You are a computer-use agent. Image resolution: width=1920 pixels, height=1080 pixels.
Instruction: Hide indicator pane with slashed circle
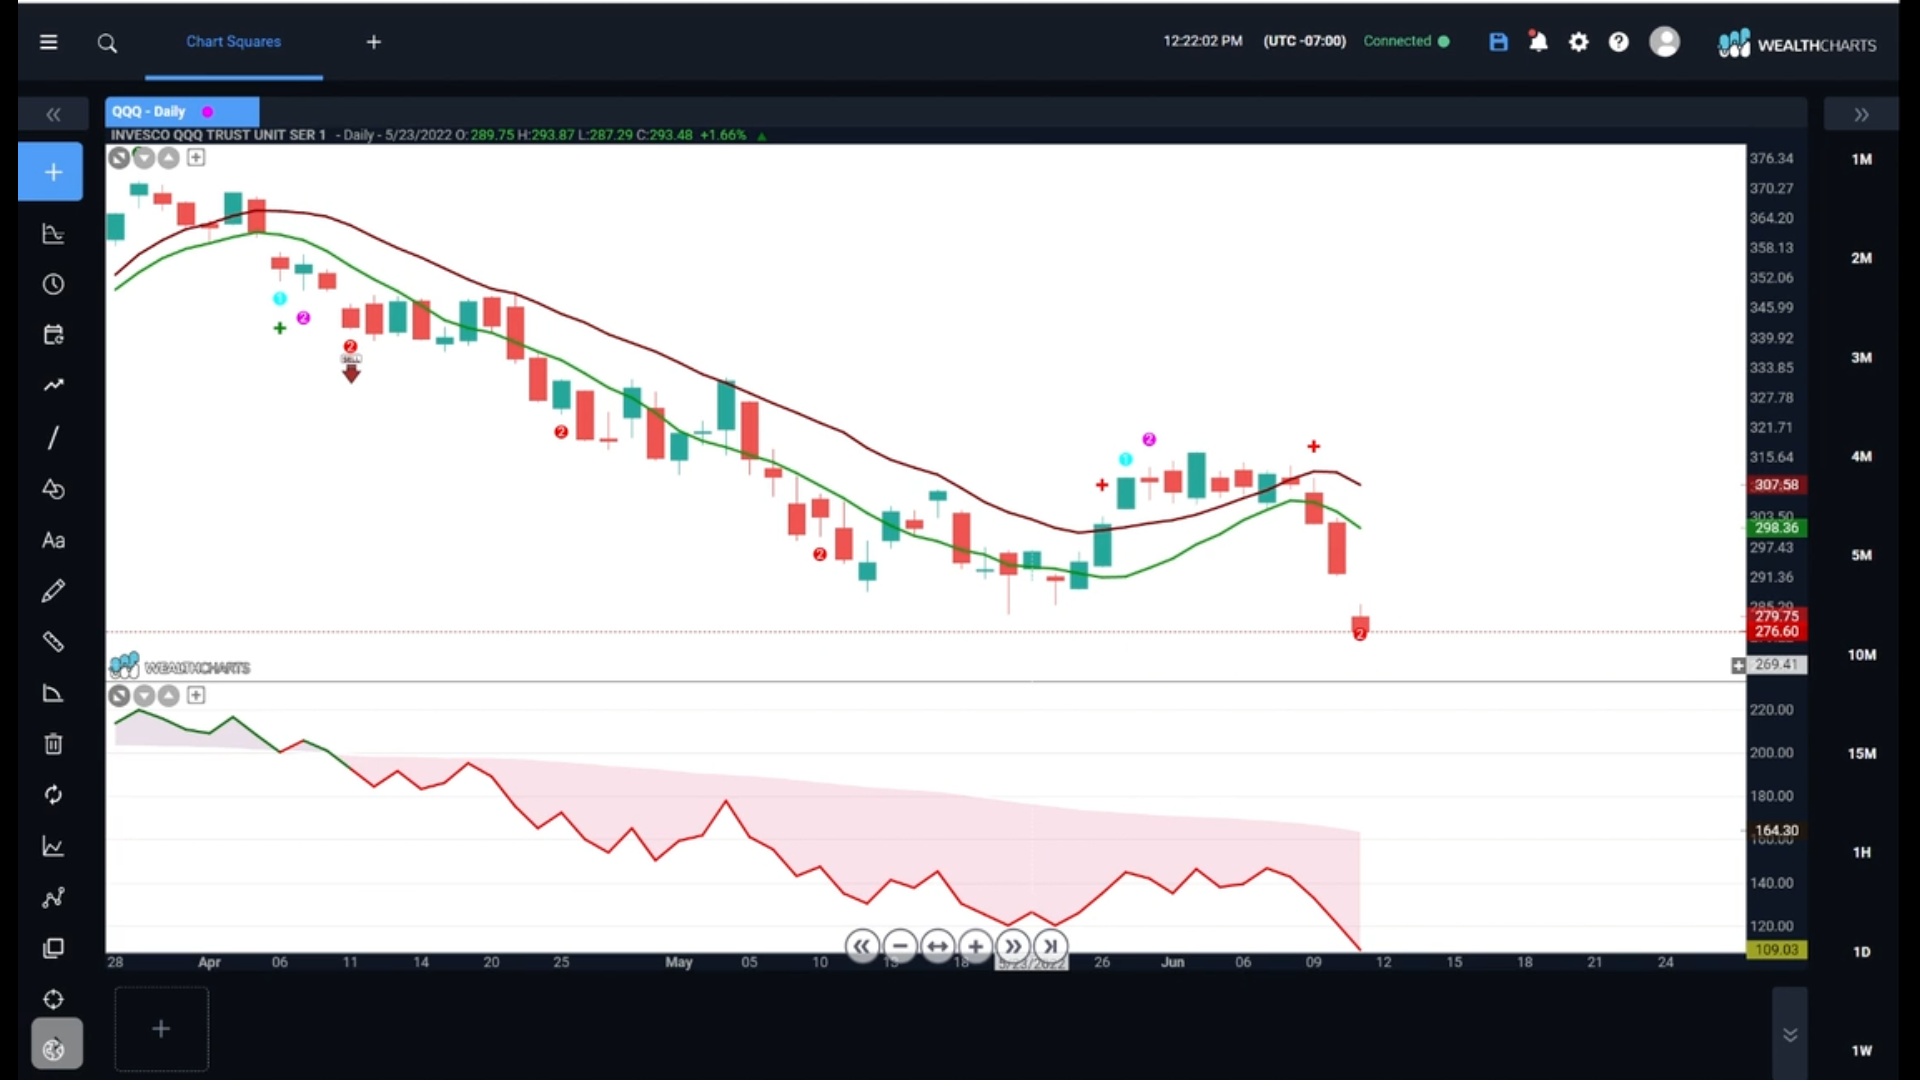pyautogui.click(x=119, y=696)
